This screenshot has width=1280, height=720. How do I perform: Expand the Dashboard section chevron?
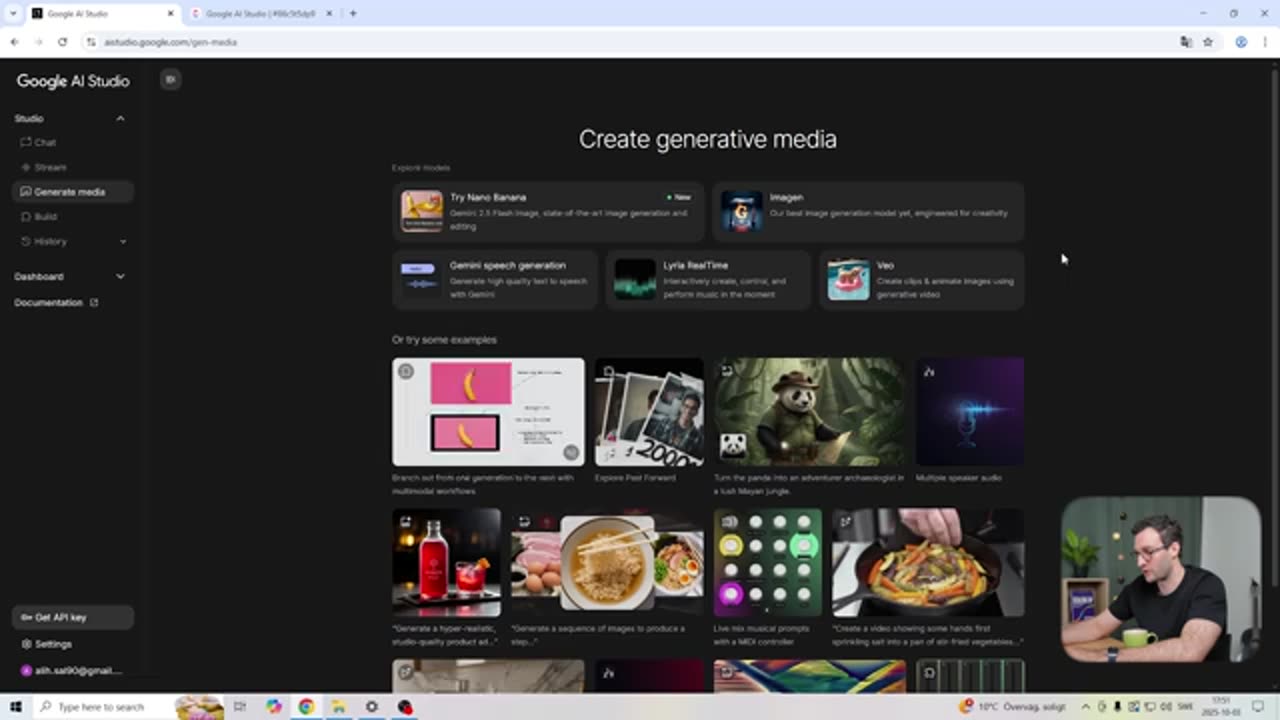pos(120,276)
